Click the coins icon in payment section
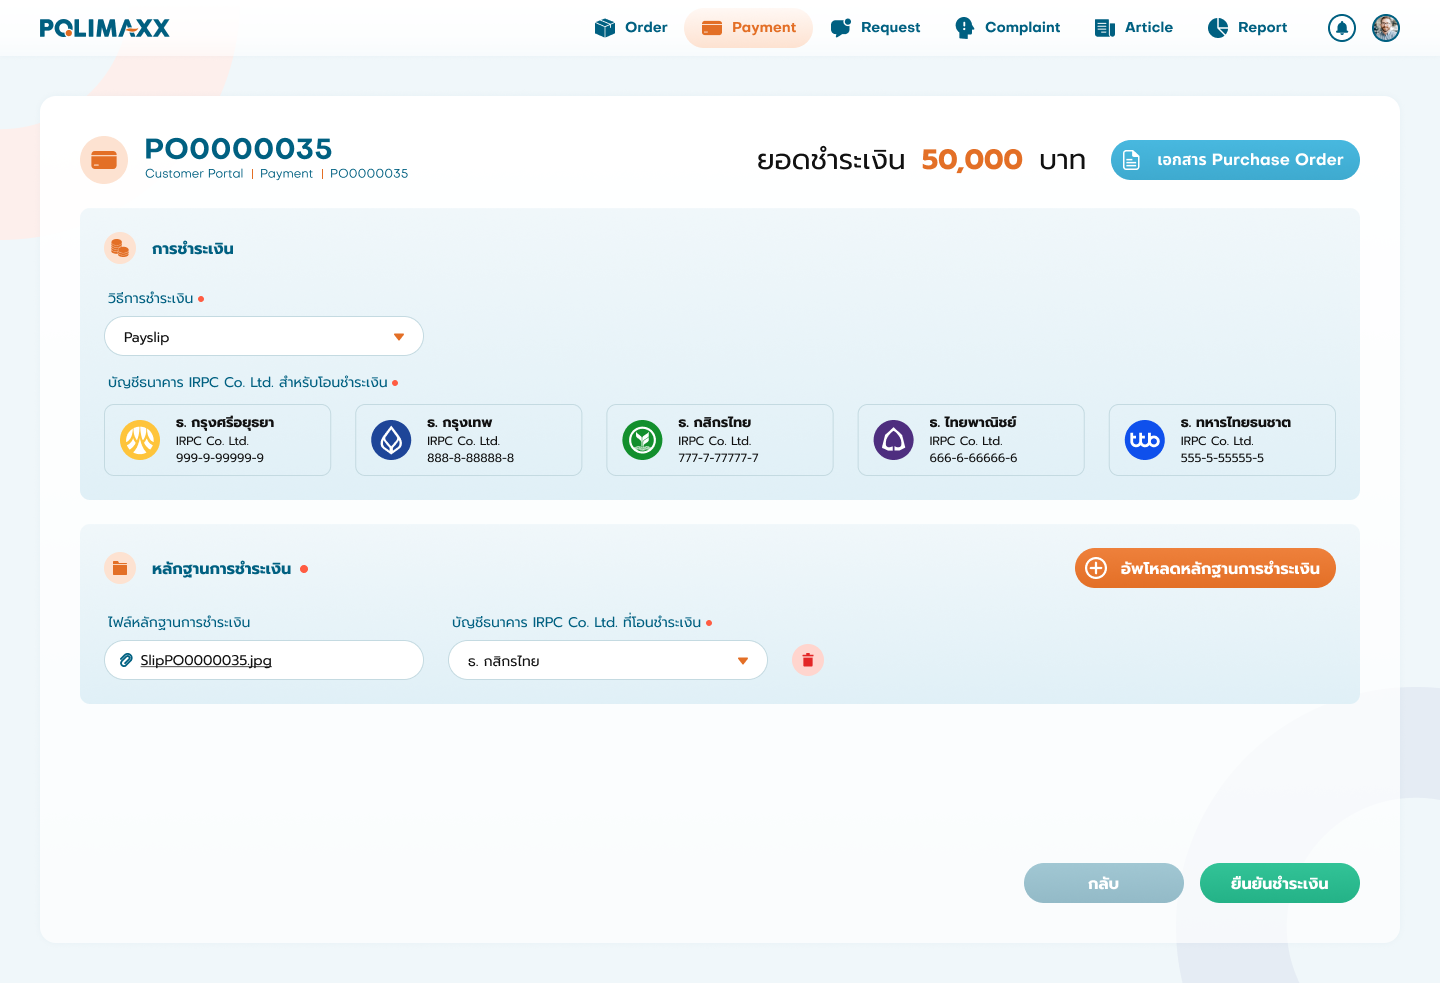Viewport: 1440px width, 983px height. pyautogui.click(x=120, y=248)
